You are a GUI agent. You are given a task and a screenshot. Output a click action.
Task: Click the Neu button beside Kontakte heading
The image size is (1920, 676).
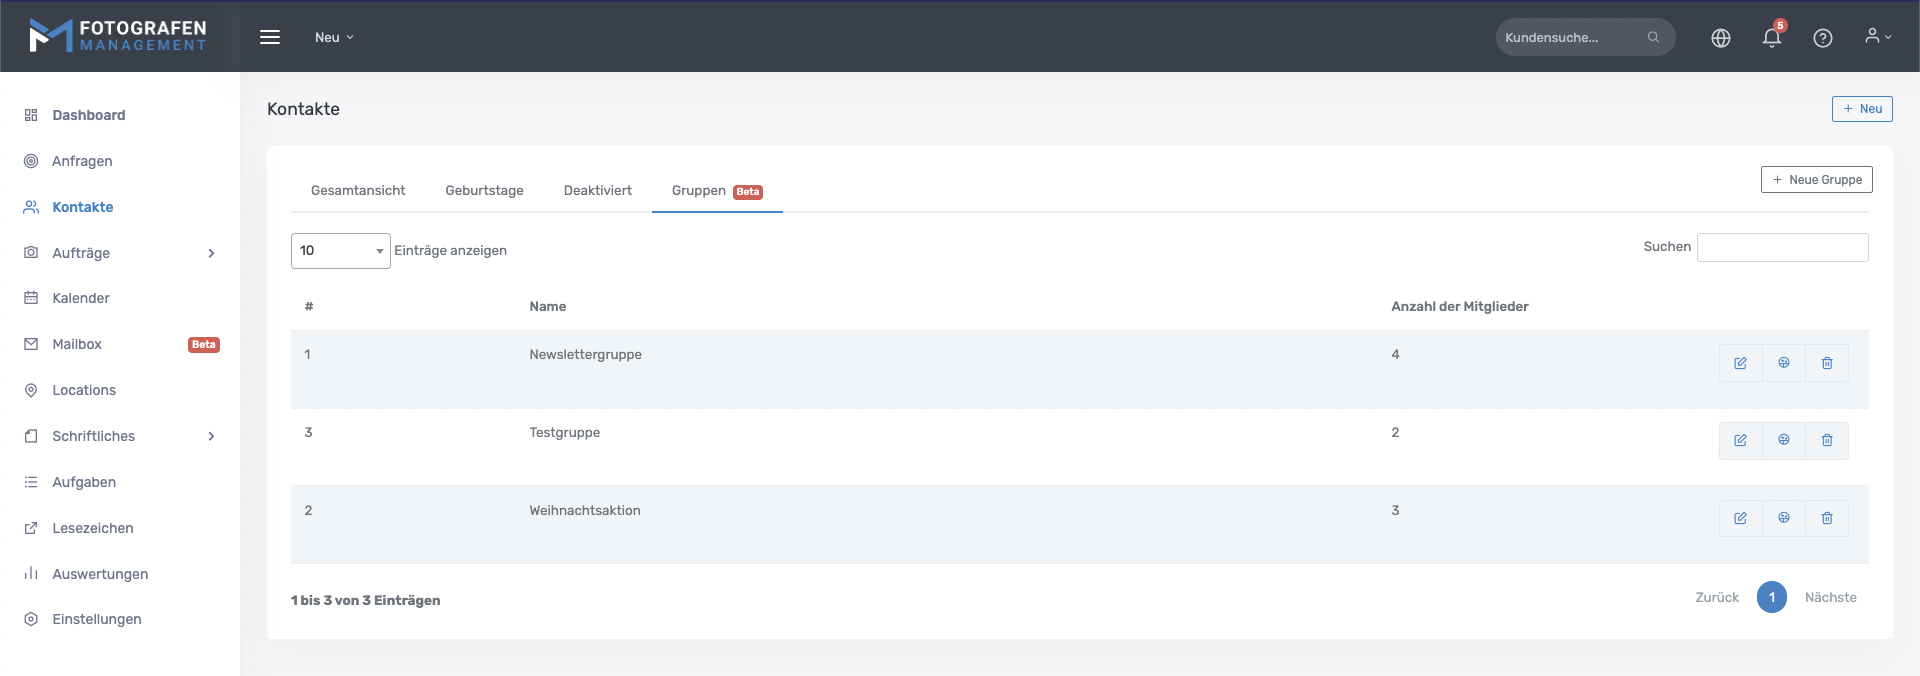click(1861, 109)
